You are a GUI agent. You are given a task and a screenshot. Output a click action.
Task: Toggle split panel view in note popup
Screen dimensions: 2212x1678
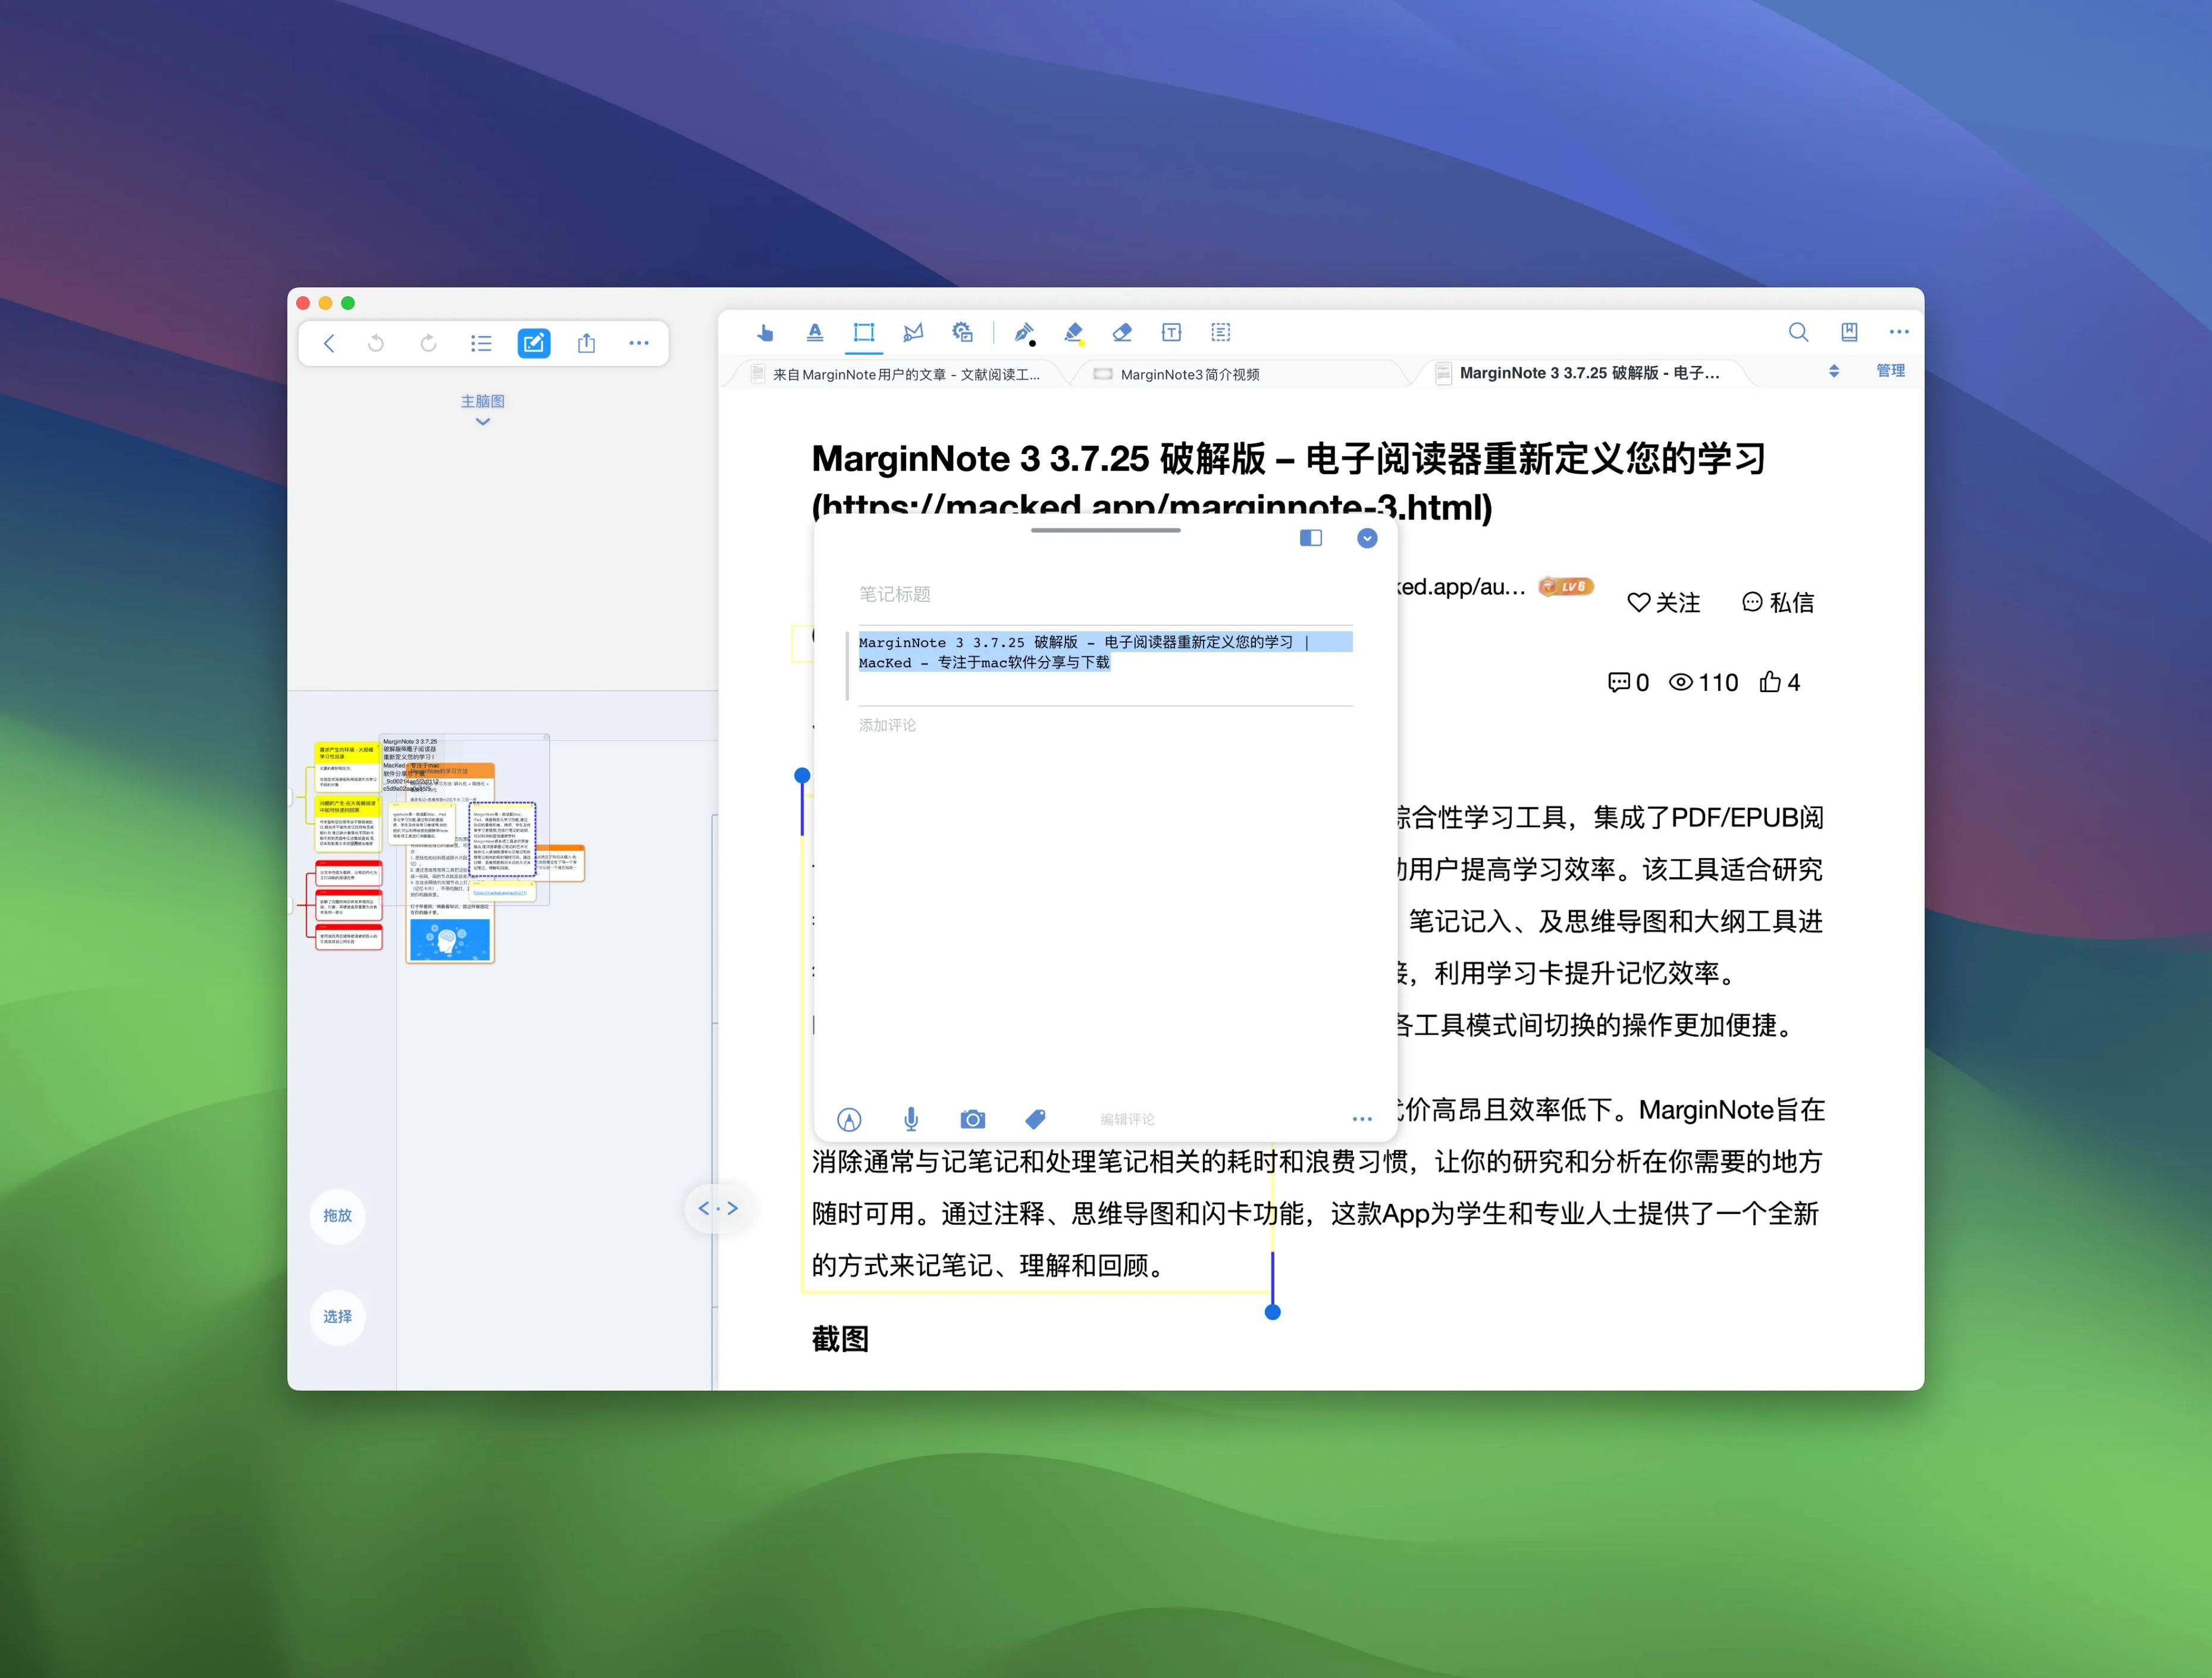[1310, 538]
